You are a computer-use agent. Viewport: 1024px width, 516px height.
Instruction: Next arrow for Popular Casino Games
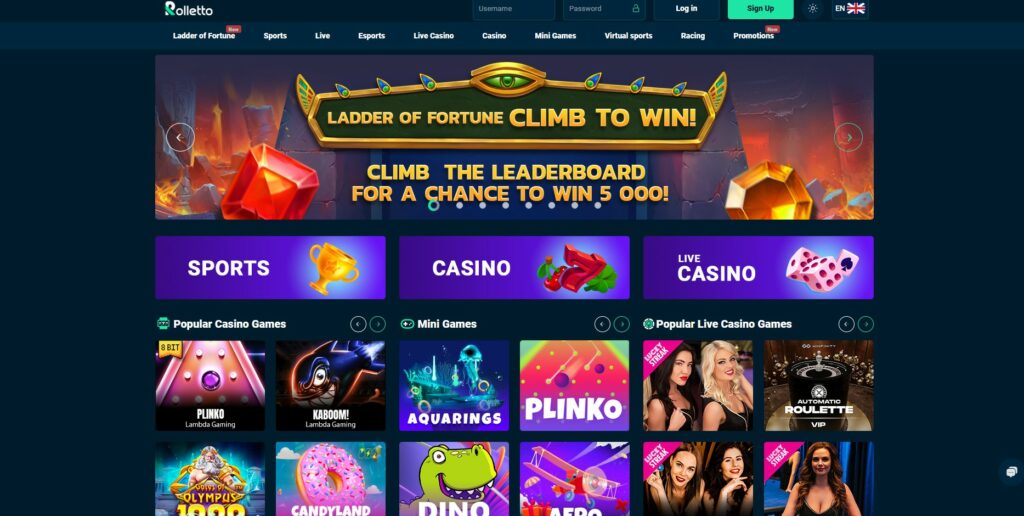tap(377, 324)
